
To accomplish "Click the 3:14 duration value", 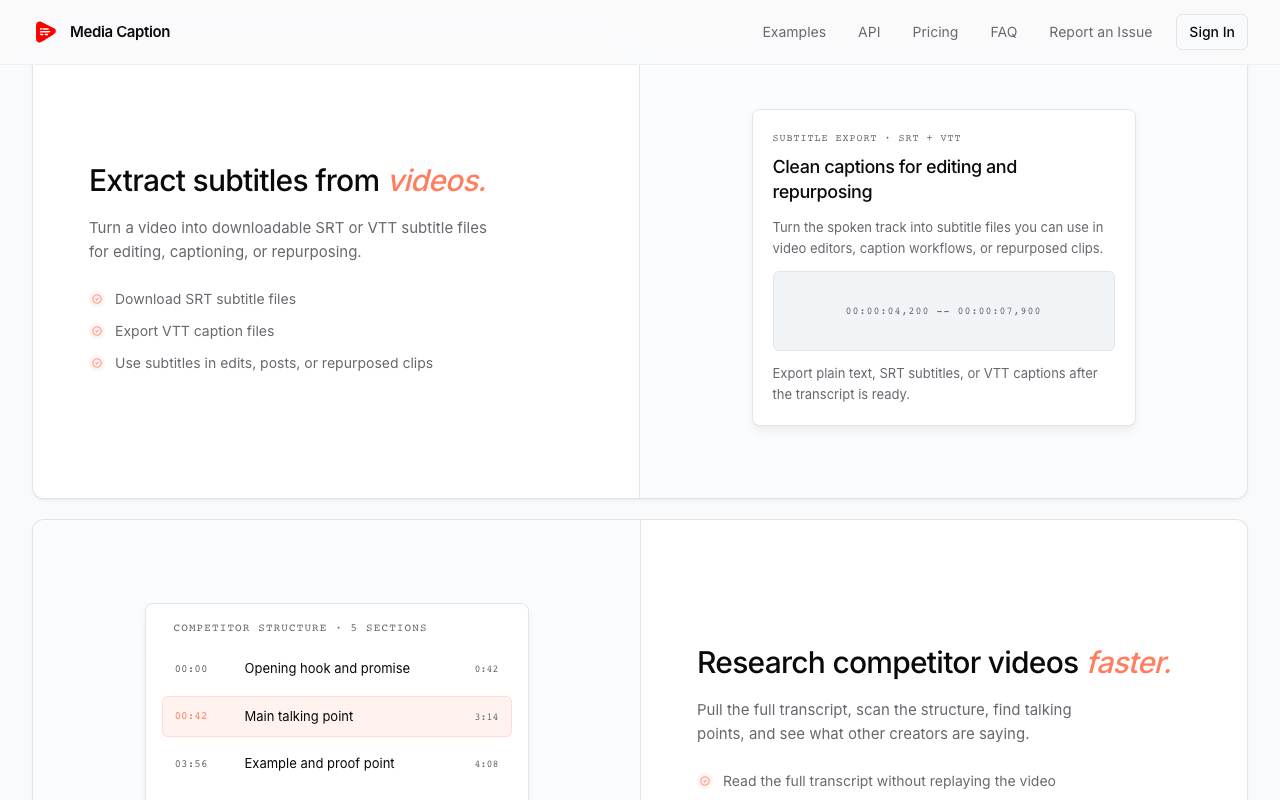I will pyautogui.click(x=487, y=717).
